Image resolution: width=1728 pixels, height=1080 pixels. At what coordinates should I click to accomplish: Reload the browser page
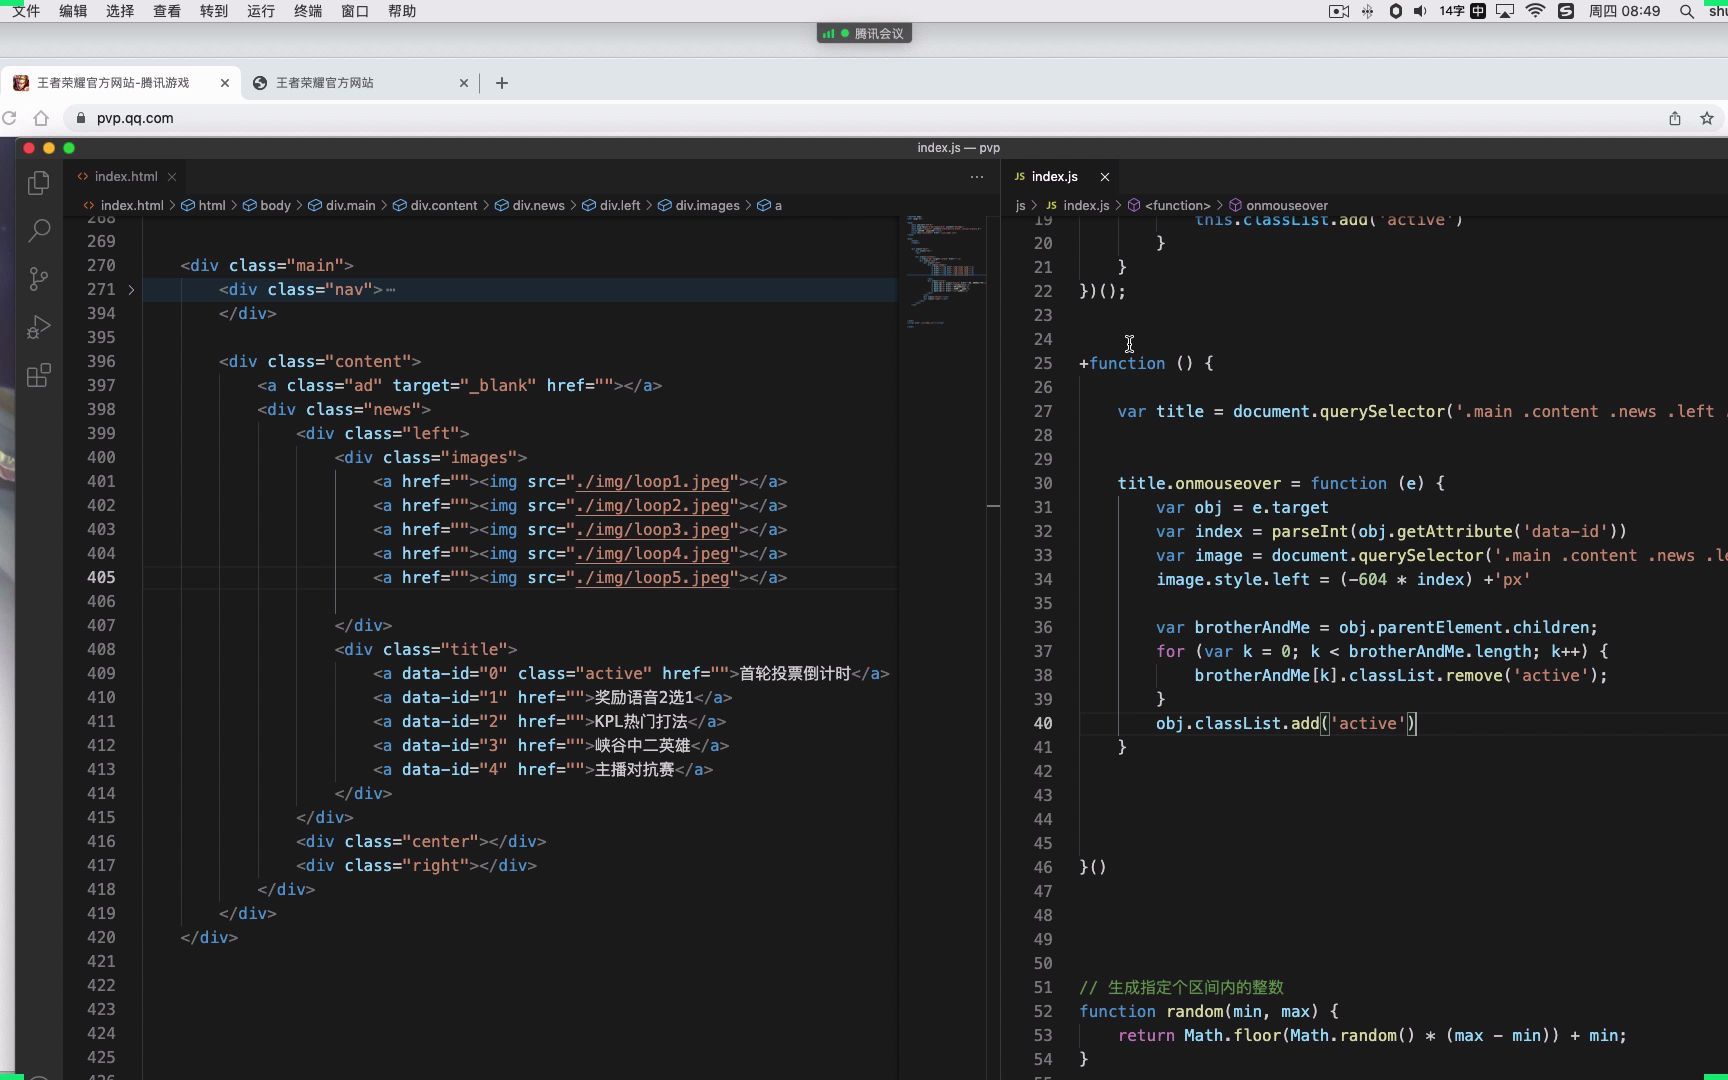(9, 118)
